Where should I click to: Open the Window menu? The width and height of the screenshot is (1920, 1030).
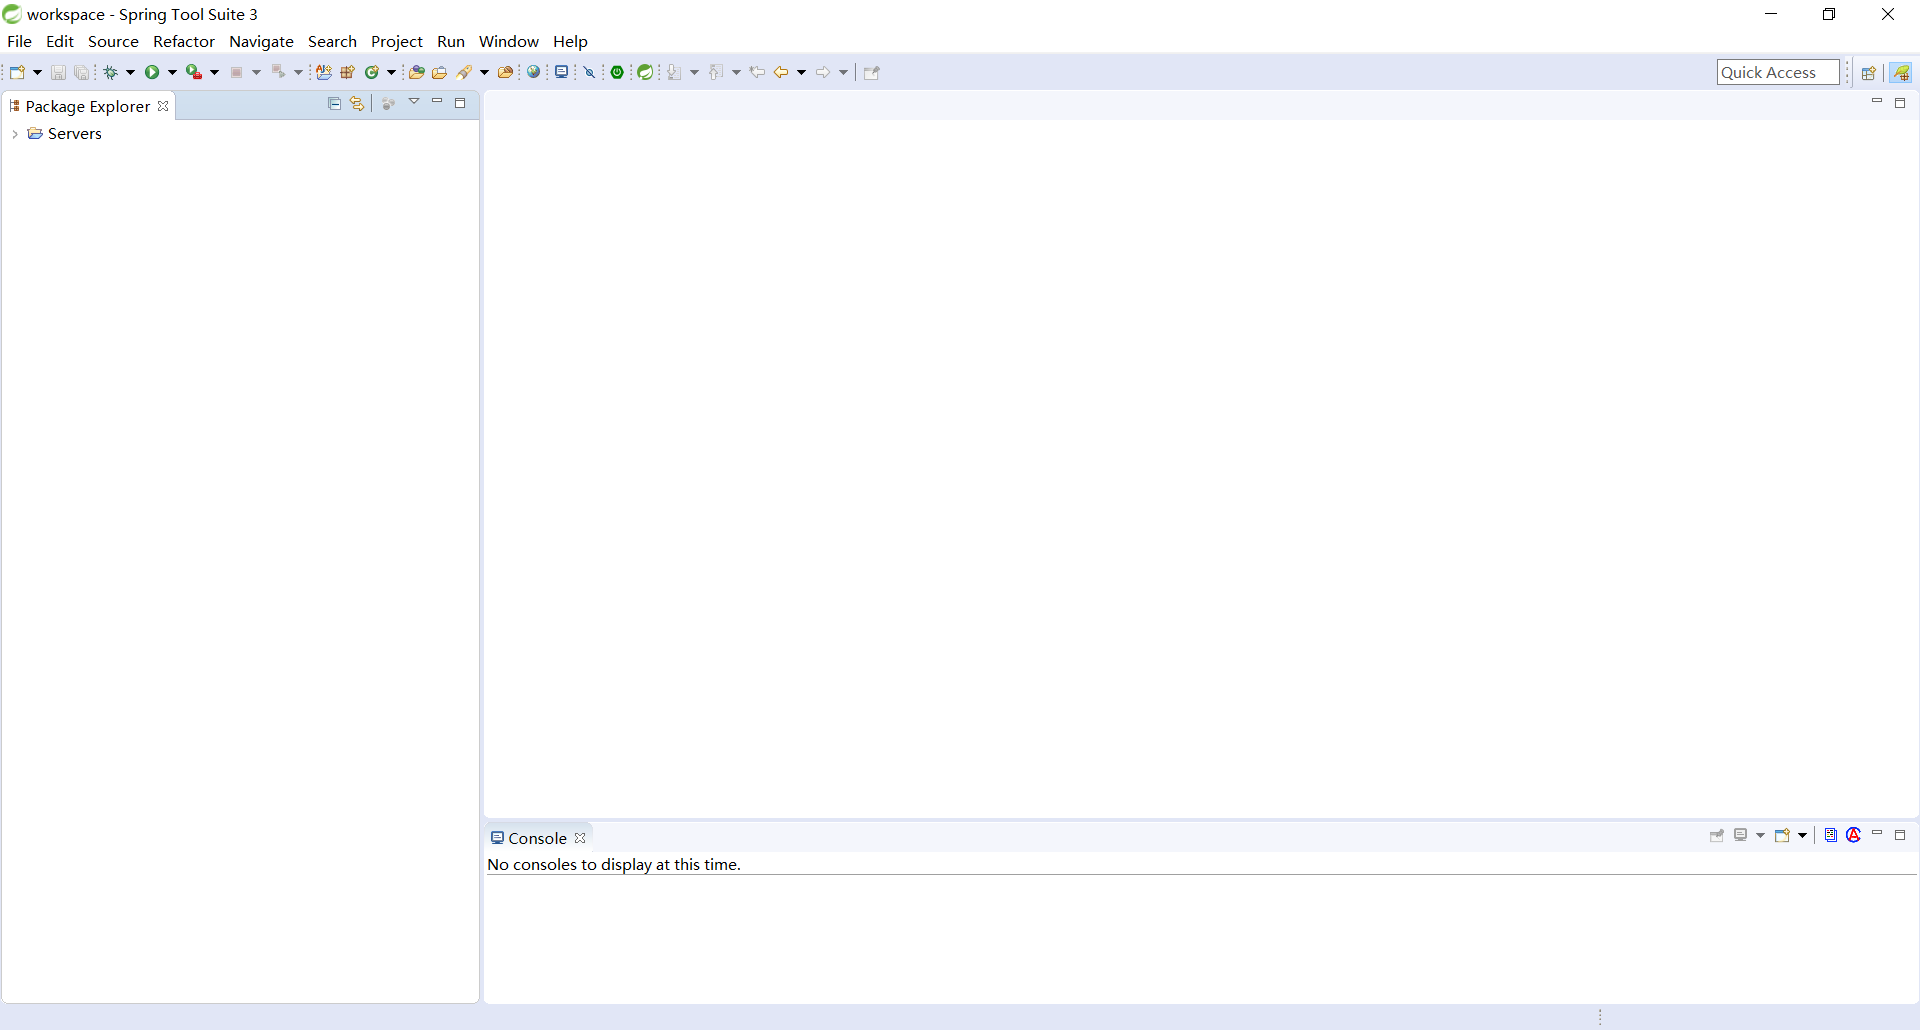point(509,41)
